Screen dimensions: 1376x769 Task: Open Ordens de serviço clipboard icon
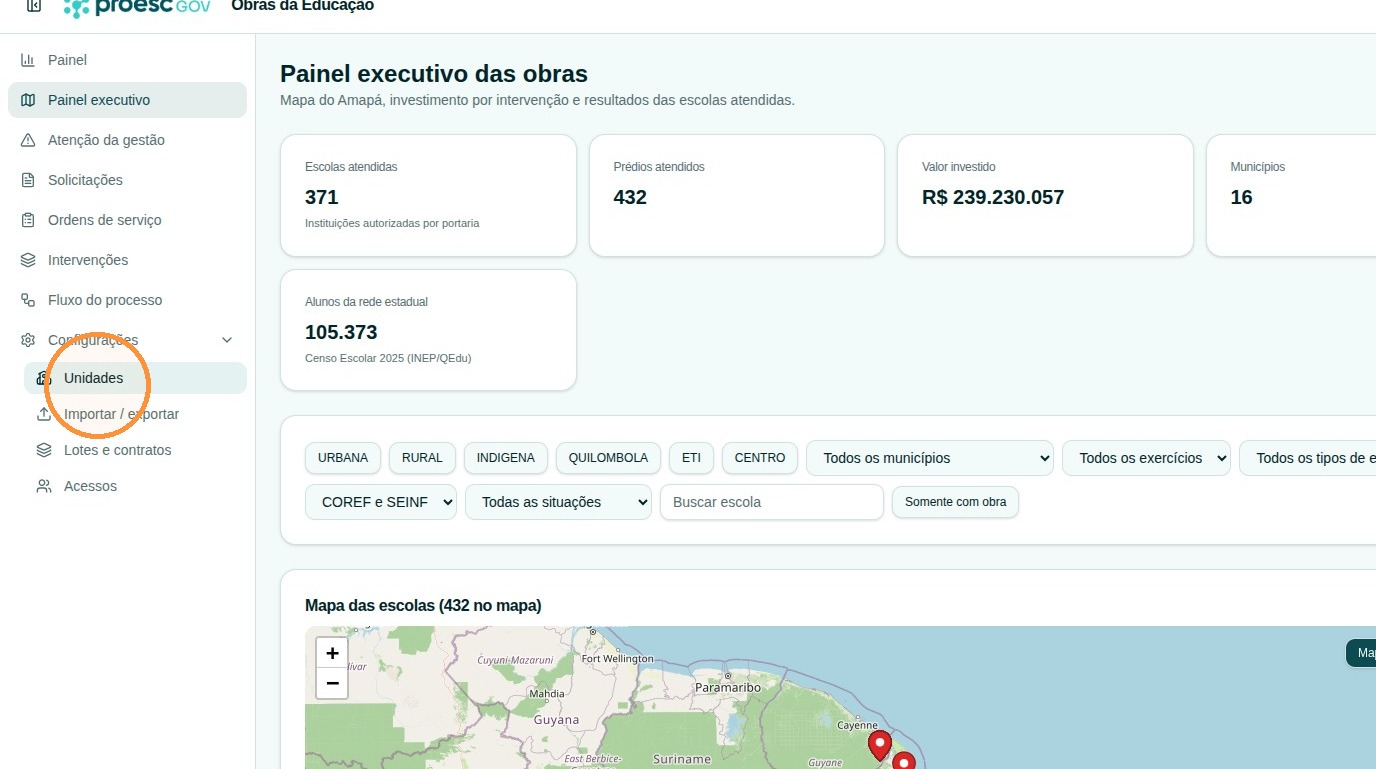28,220
